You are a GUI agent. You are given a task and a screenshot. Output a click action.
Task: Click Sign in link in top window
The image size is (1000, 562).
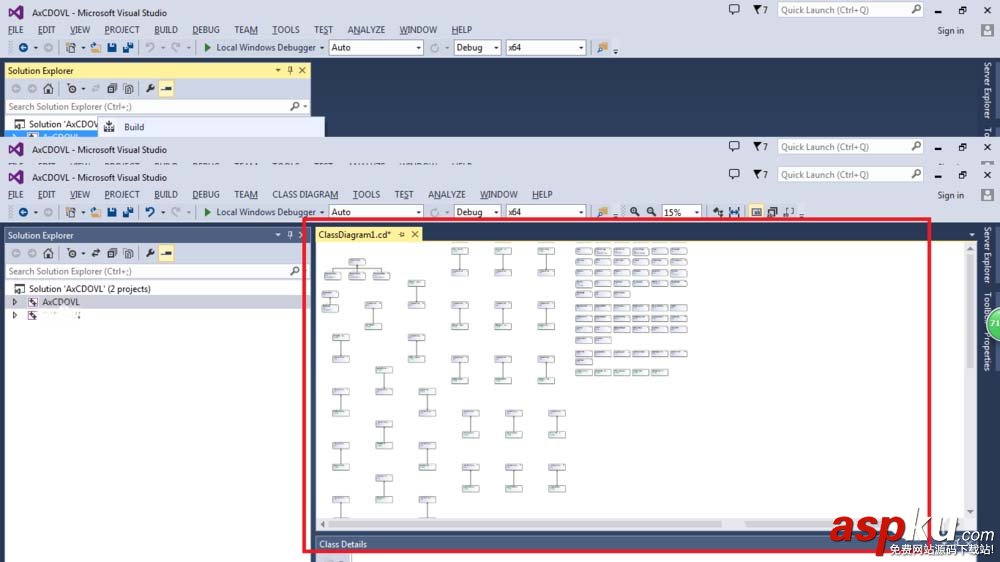(950, 31)
